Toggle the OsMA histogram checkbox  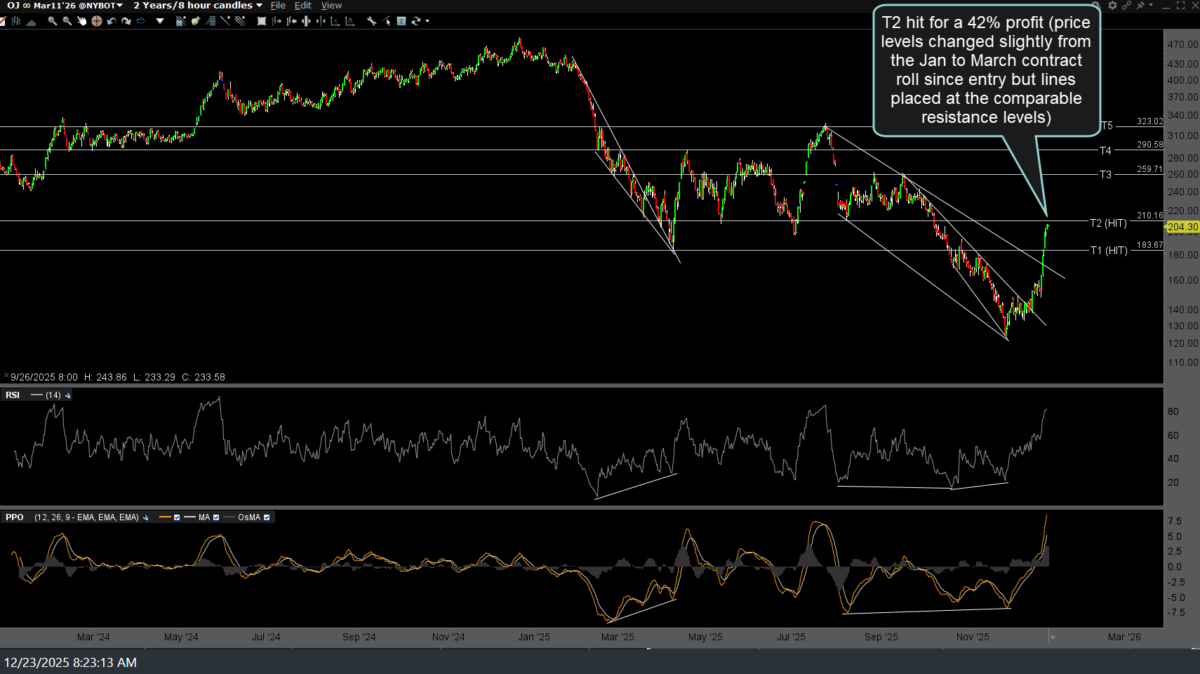267,518
